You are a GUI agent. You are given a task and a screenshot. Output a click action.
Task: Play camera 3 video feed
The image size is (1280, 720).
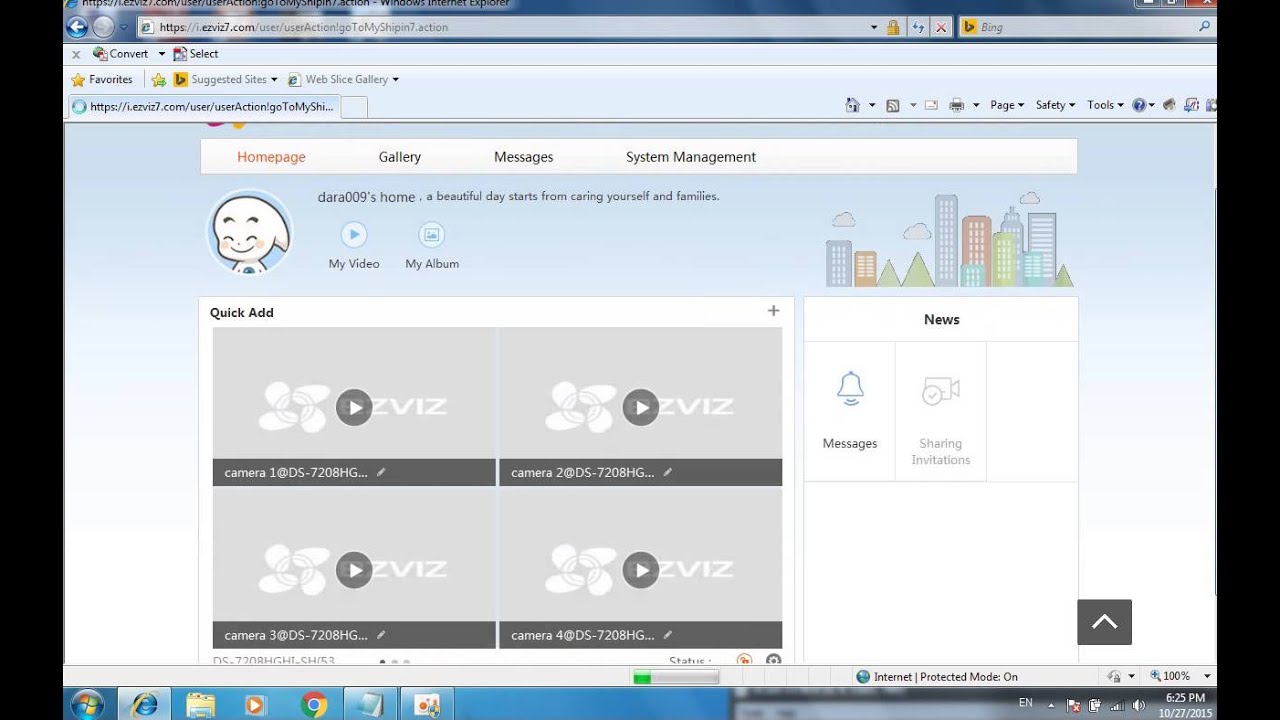click(354, 570)
